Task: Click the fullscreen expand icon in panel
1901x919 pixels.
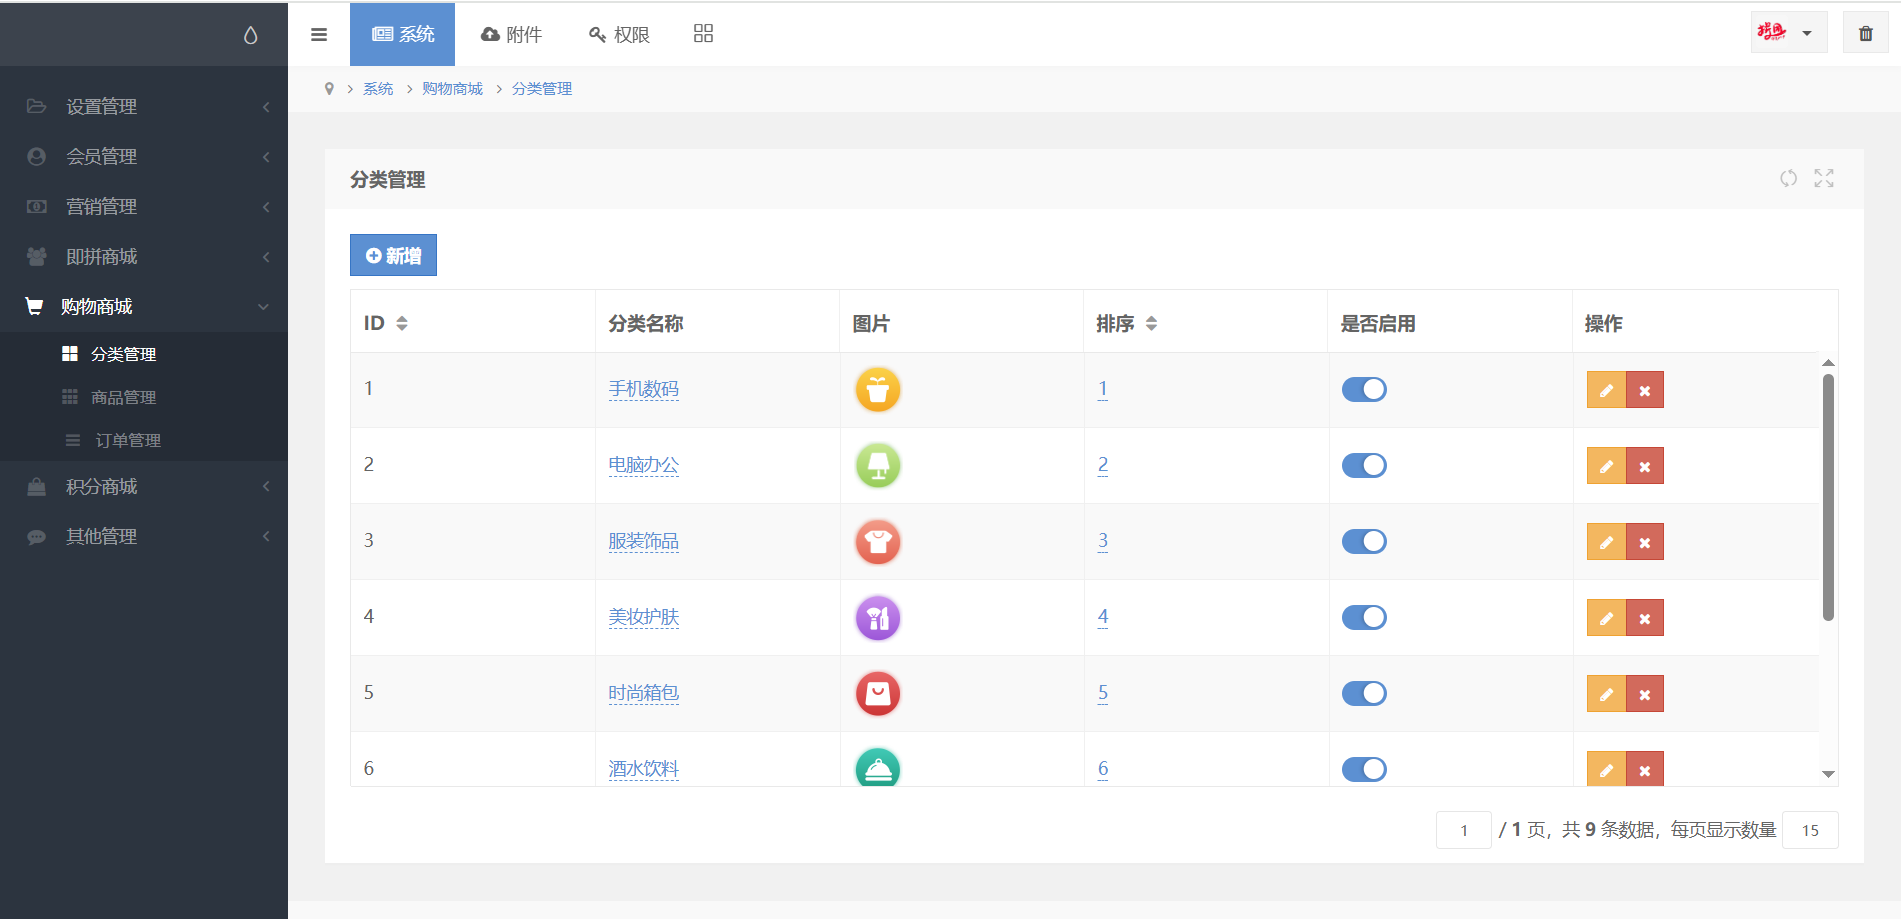Action: 1824,178
